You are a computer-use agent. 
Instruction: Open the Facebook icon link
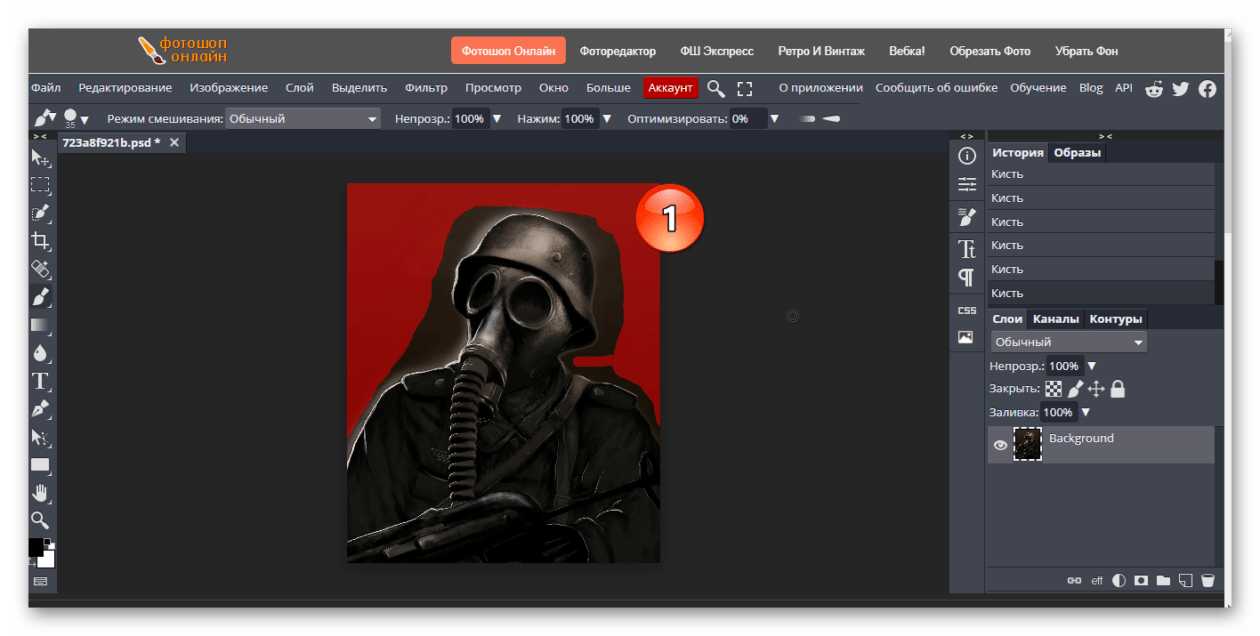1207,88
